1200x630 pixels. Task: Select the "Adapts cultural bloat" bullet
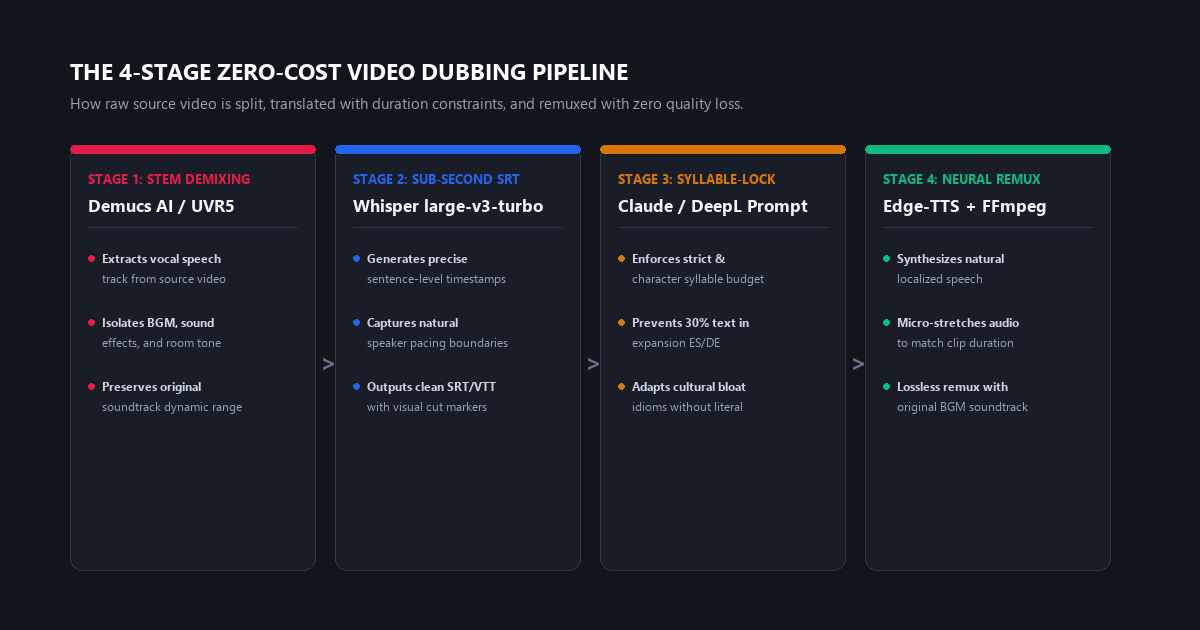689,387
